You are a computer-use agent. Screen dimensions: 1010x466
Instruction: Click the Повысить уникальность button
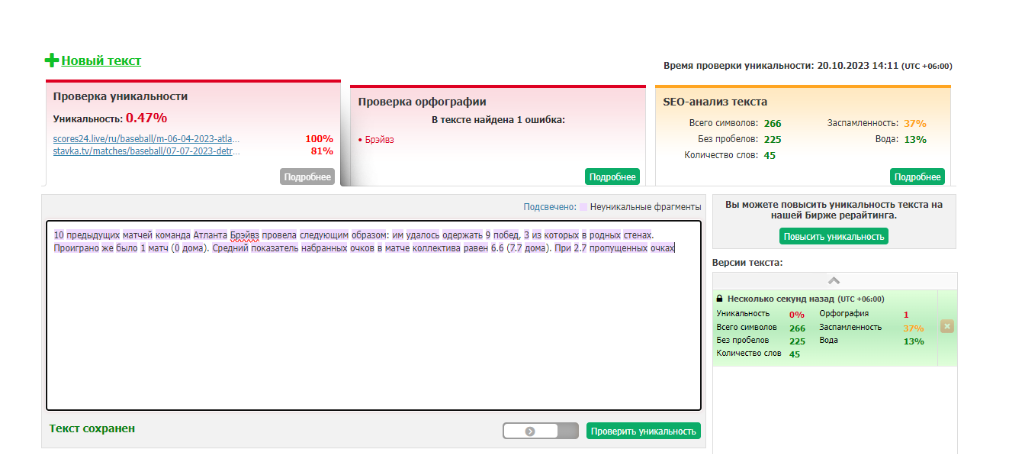tap(834, 237)
